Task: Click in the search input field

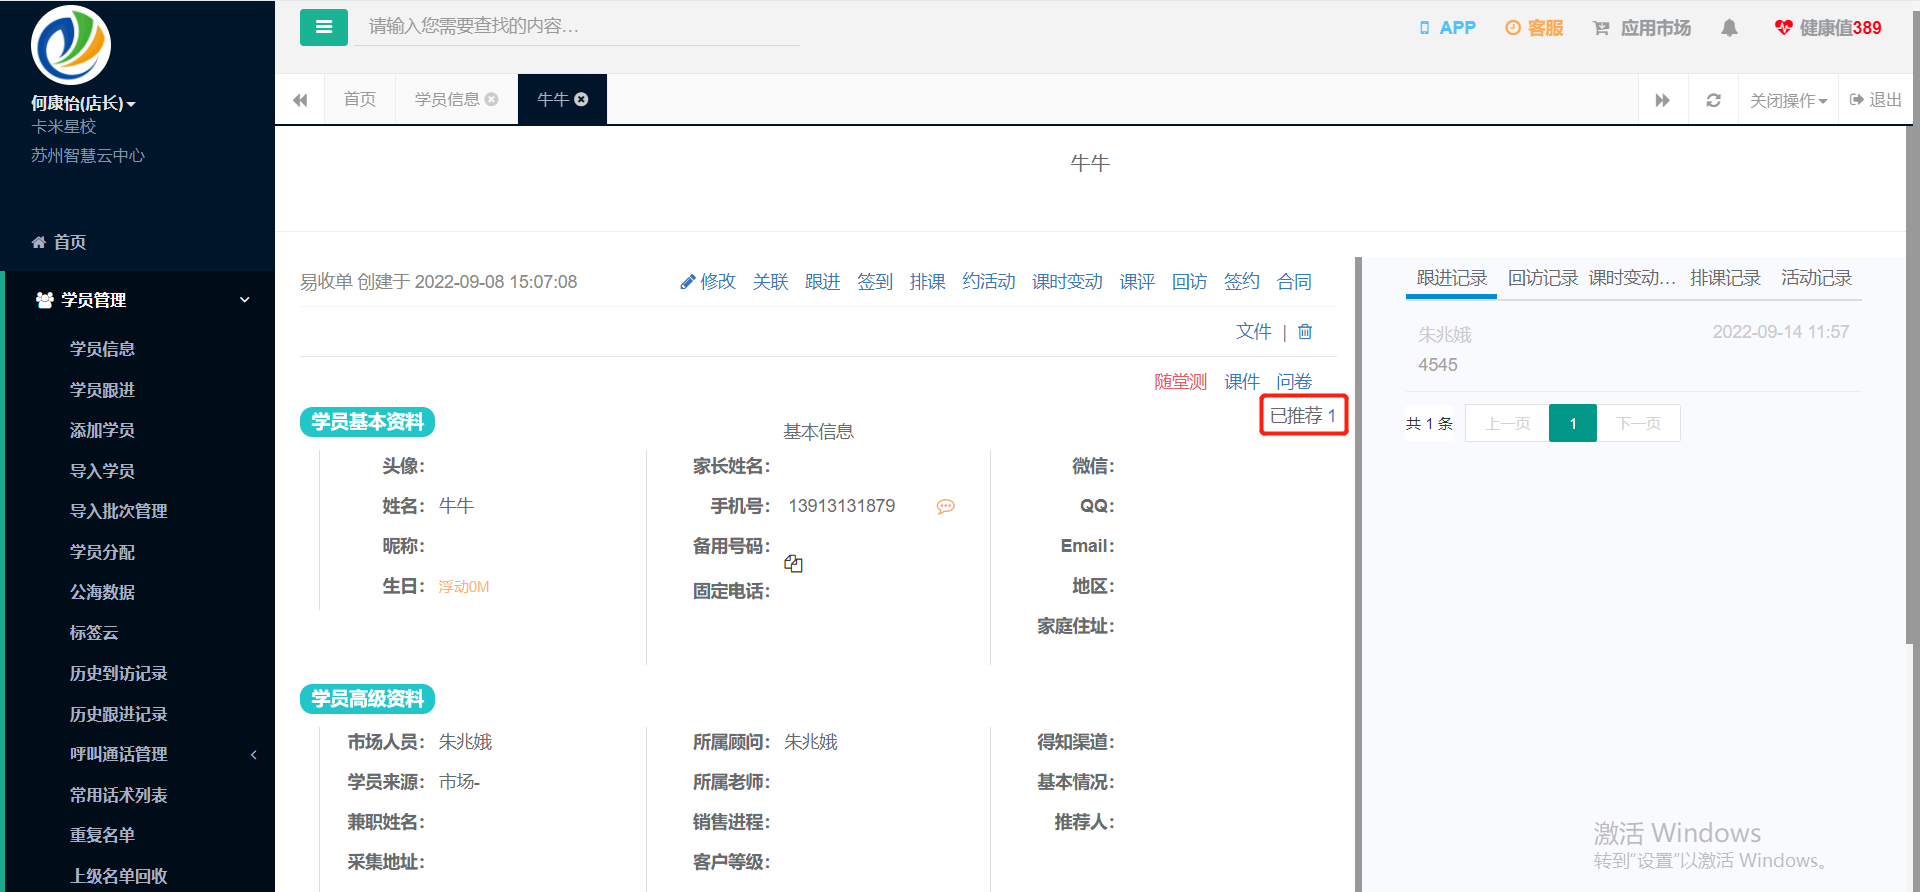Action: pos(577,27)
